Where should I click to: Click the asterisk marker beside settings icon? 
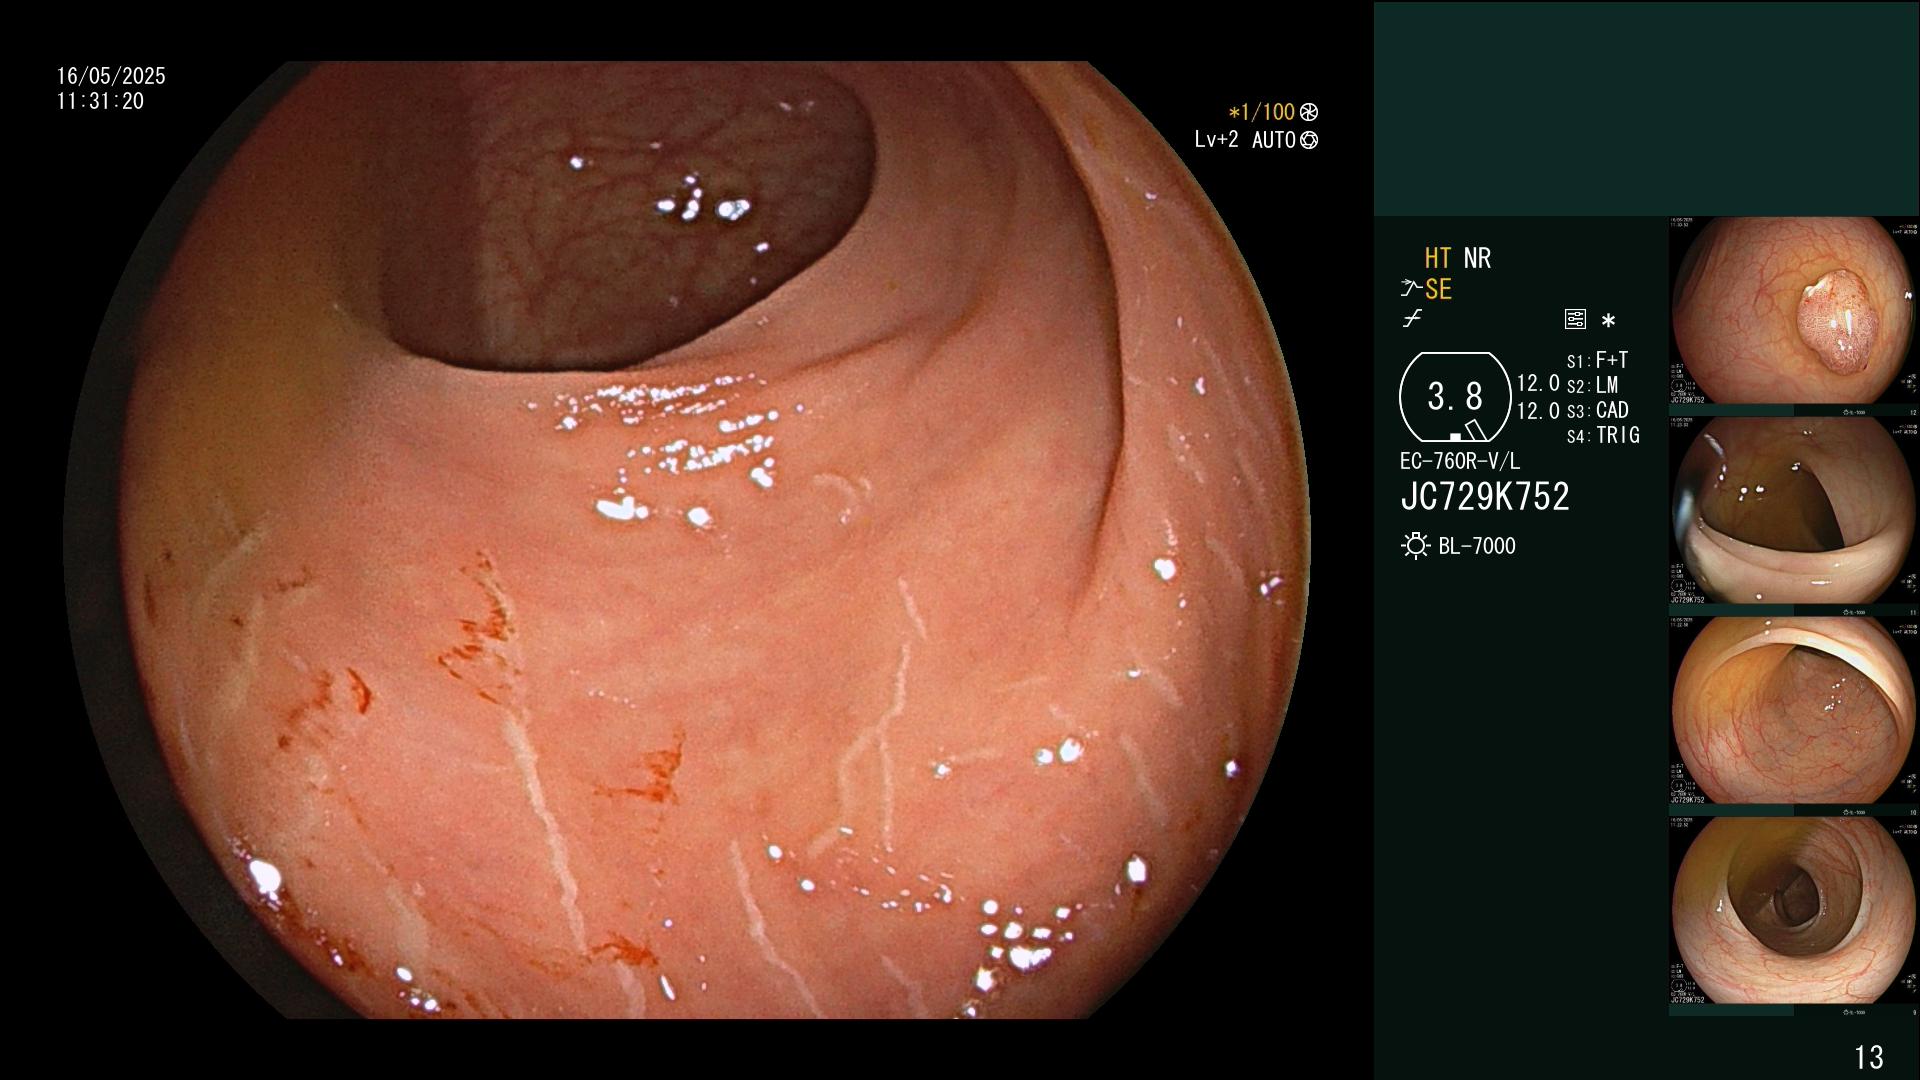1608,321
